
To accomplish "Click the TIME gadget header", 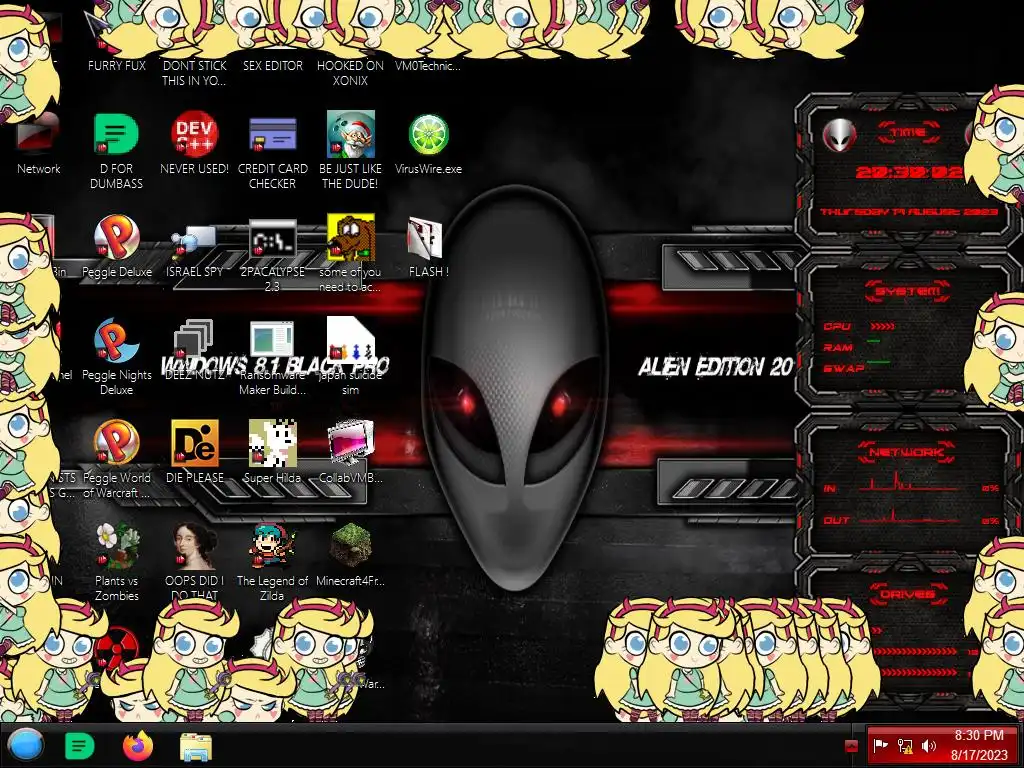I will tap(908, 133).
